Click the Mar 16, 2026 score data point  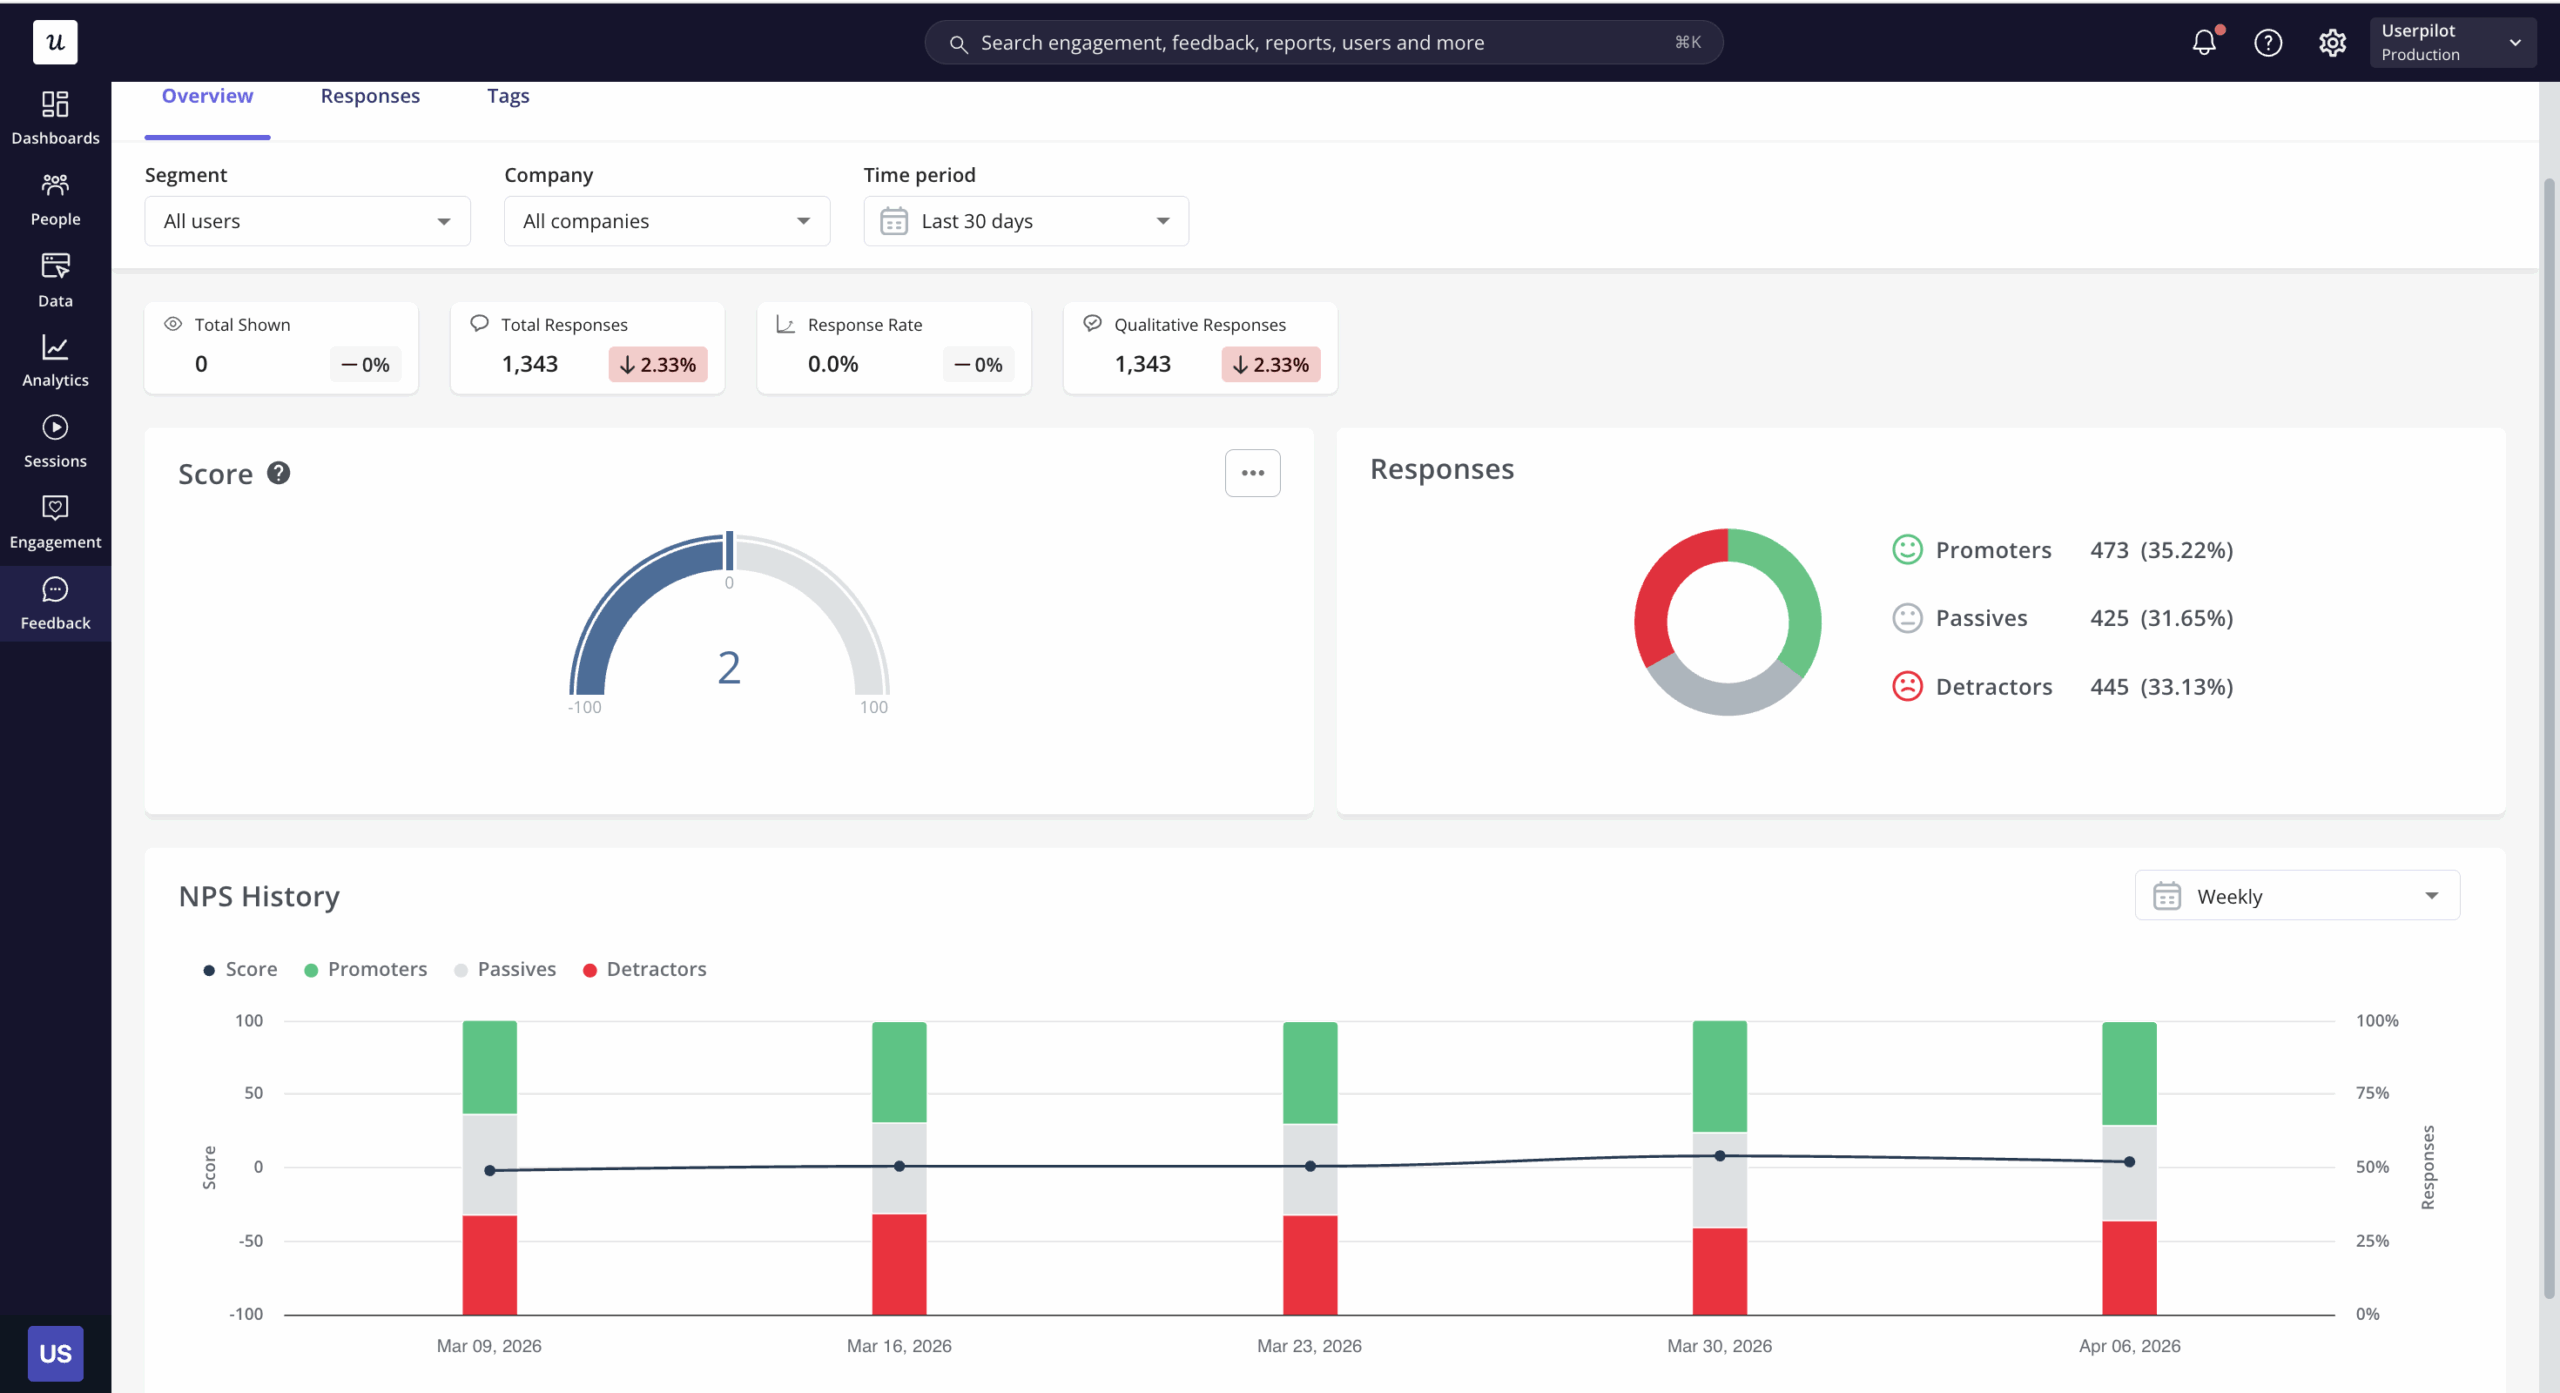pyautogui.click(x=899, y=1166)
